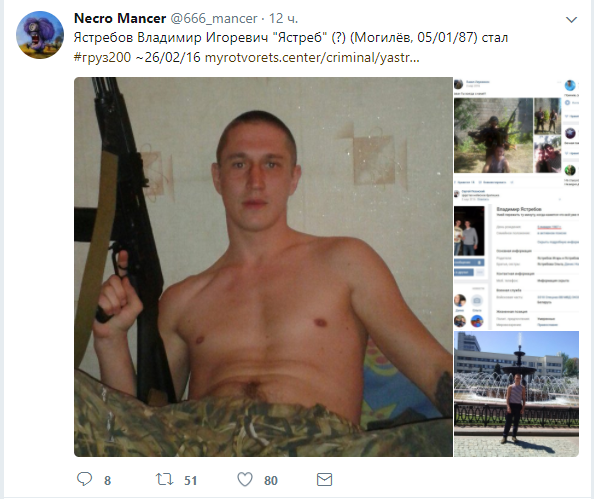Open the direct message envelope icon
594x499 pixels.
[324, 480]
